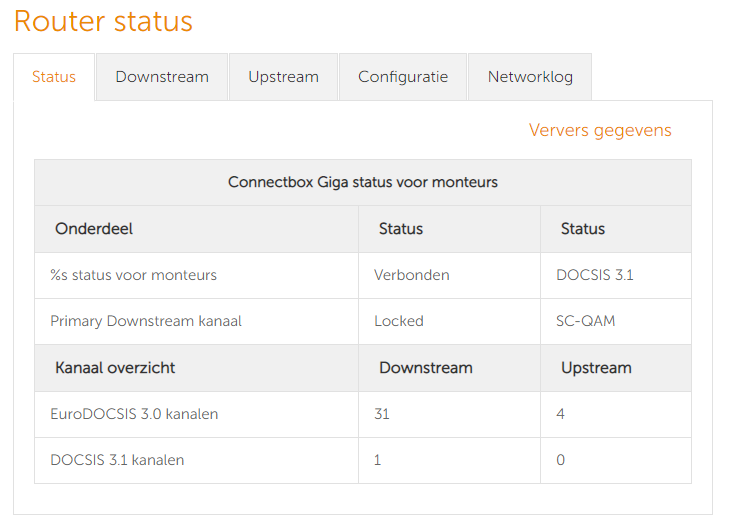
Task: Select the Kanaal overzicht header cell
Action: [x=115, y=368]
